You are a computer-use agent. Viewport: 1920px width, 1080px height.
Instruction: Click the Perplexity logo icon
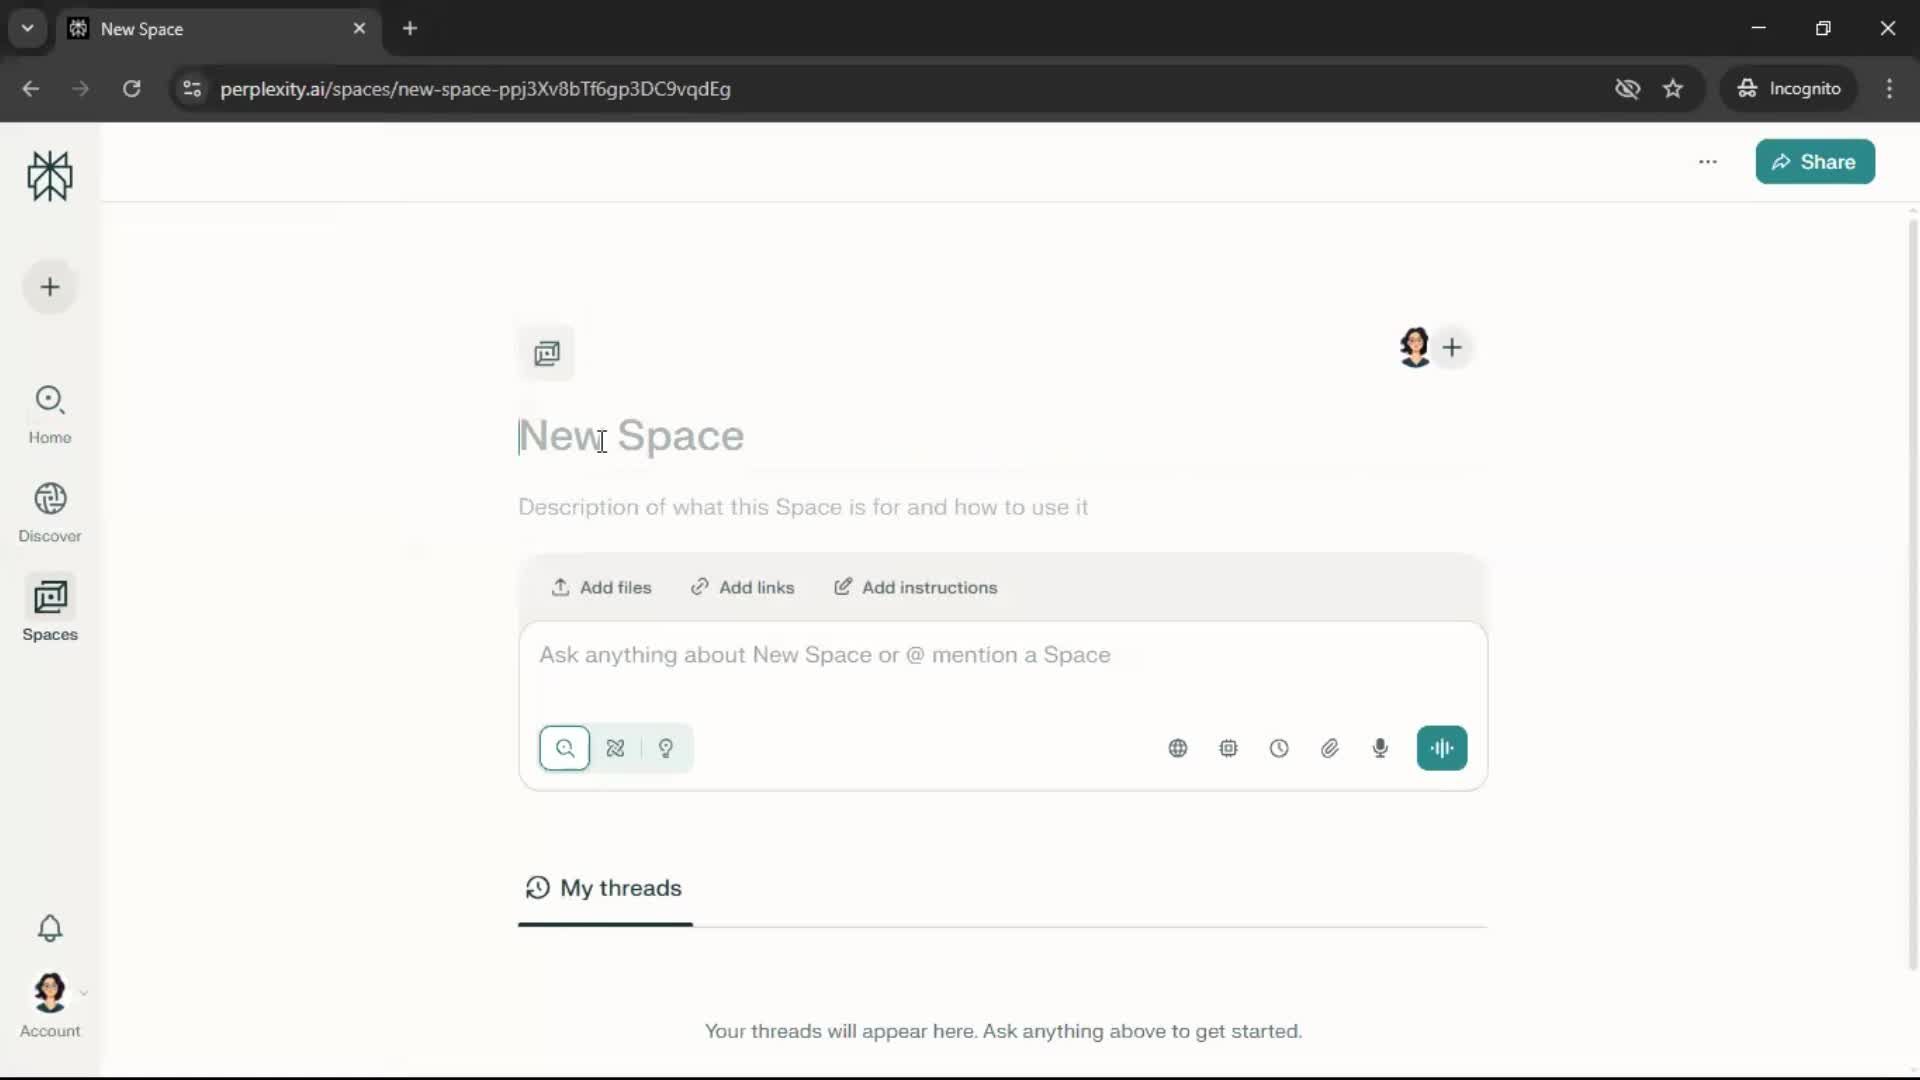tap(50, 177)
